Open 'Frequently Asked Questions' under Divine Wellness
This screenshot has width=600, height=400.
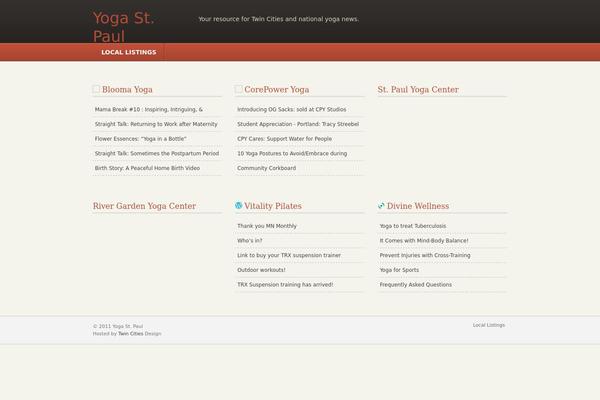coord(416,284)
